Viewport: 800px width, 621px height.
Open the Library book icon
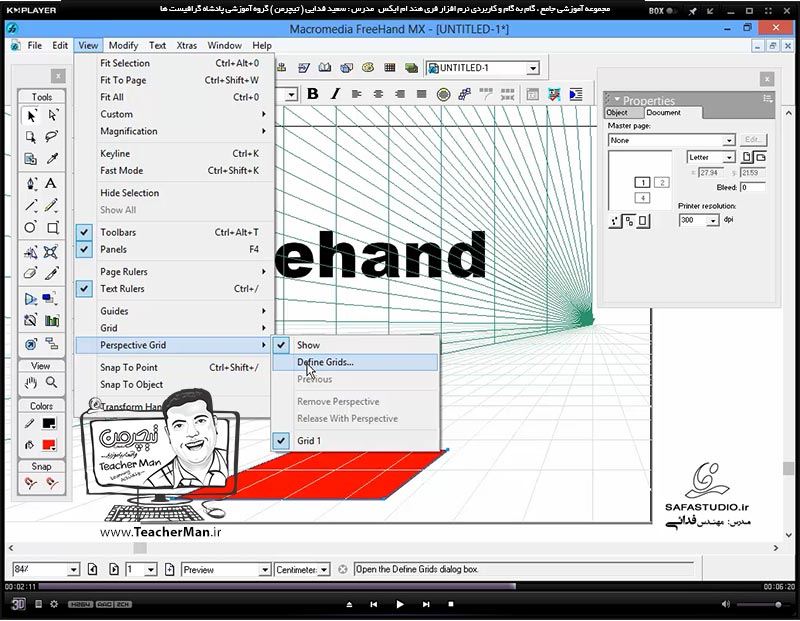[x=325, y=67]
